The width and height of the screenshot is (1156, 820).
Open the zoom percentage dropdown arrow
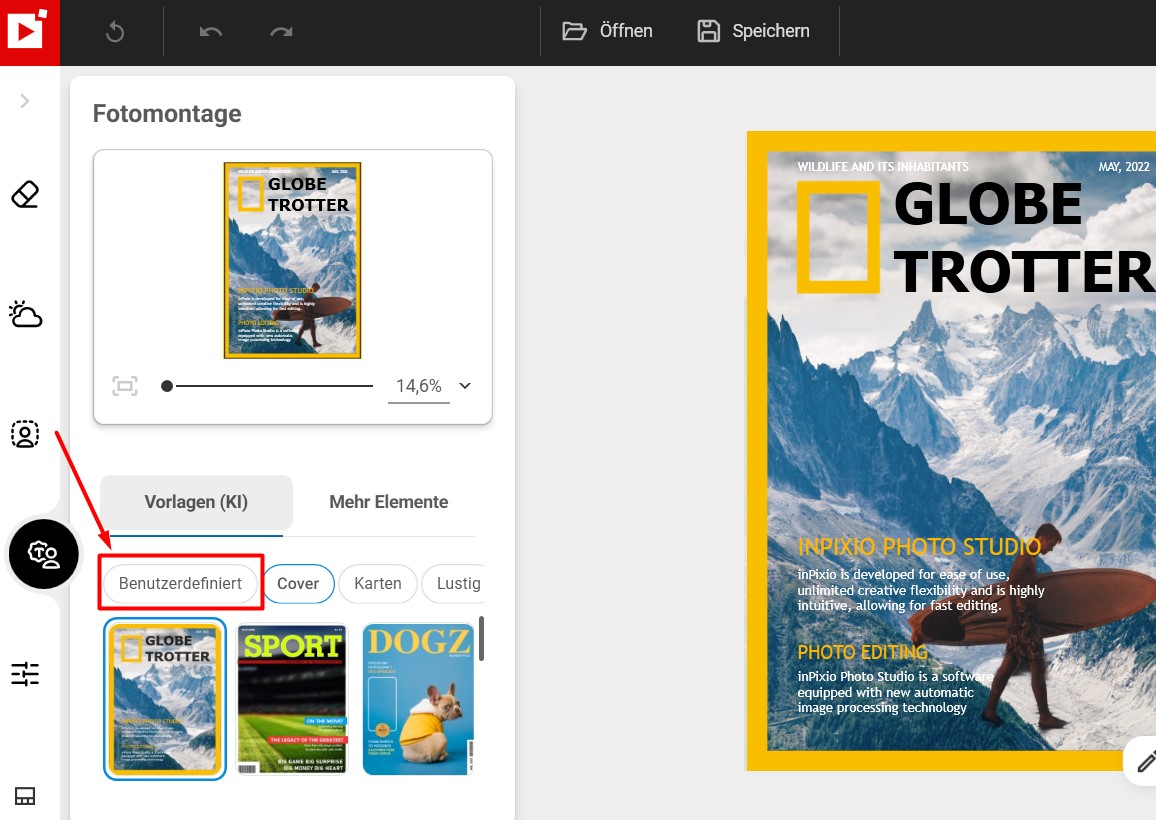pyautogui.click(x=465, y=386)
